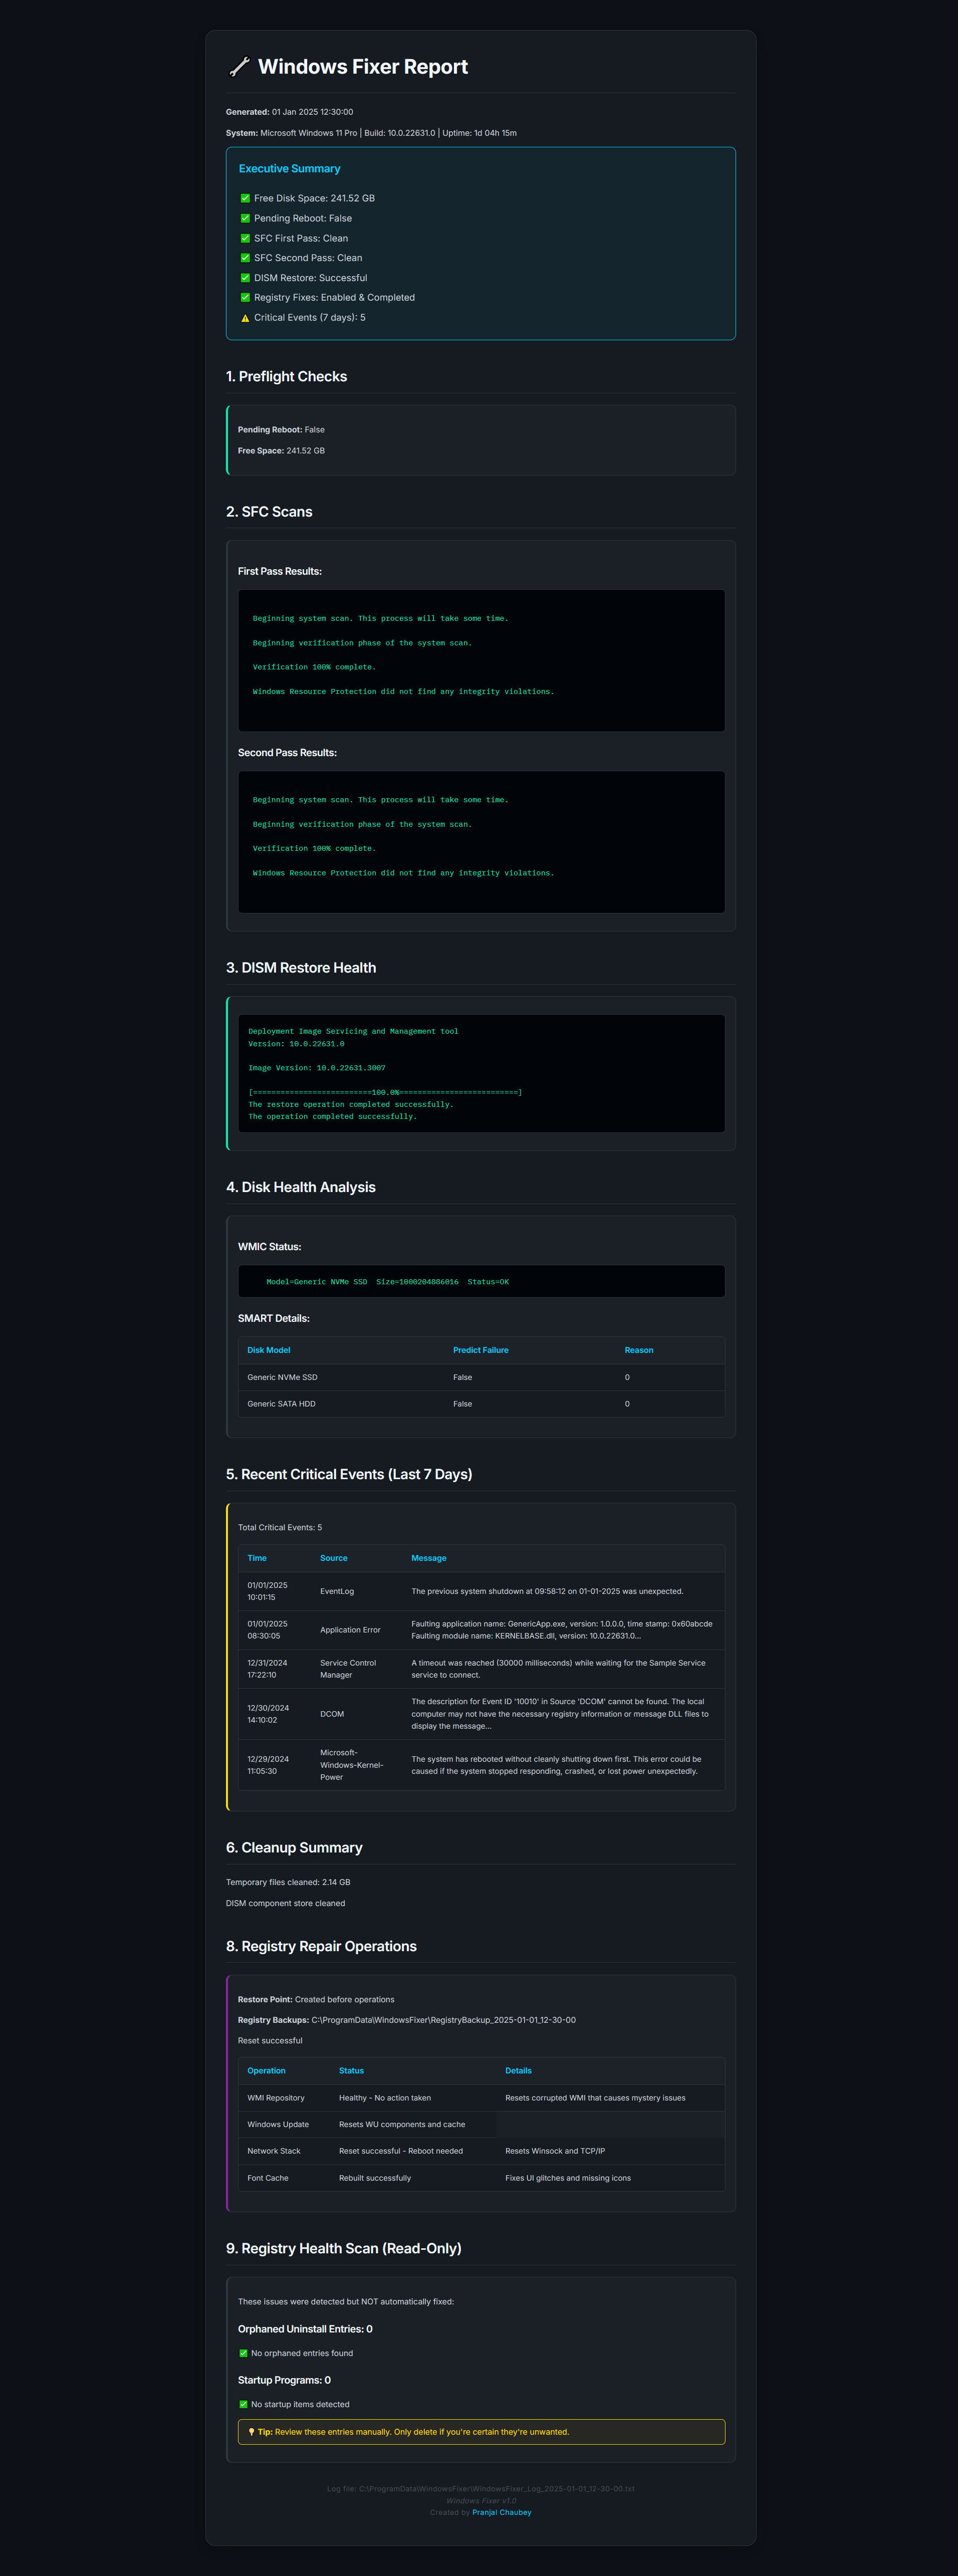Click the Free Space: 241.52 GB preflight entry
This screenshot has width=958, height=2576.
pos(281,451)
